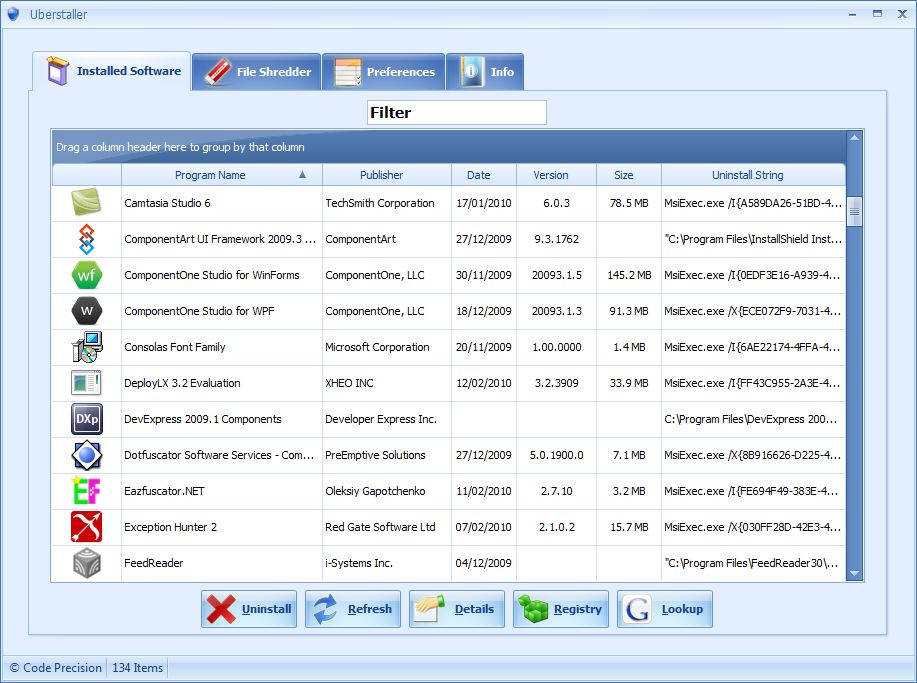This screenshot has height=683, width=917.
Task: Click the Eazfuscator.NET EF icon
Action: (x=87, y=491)
